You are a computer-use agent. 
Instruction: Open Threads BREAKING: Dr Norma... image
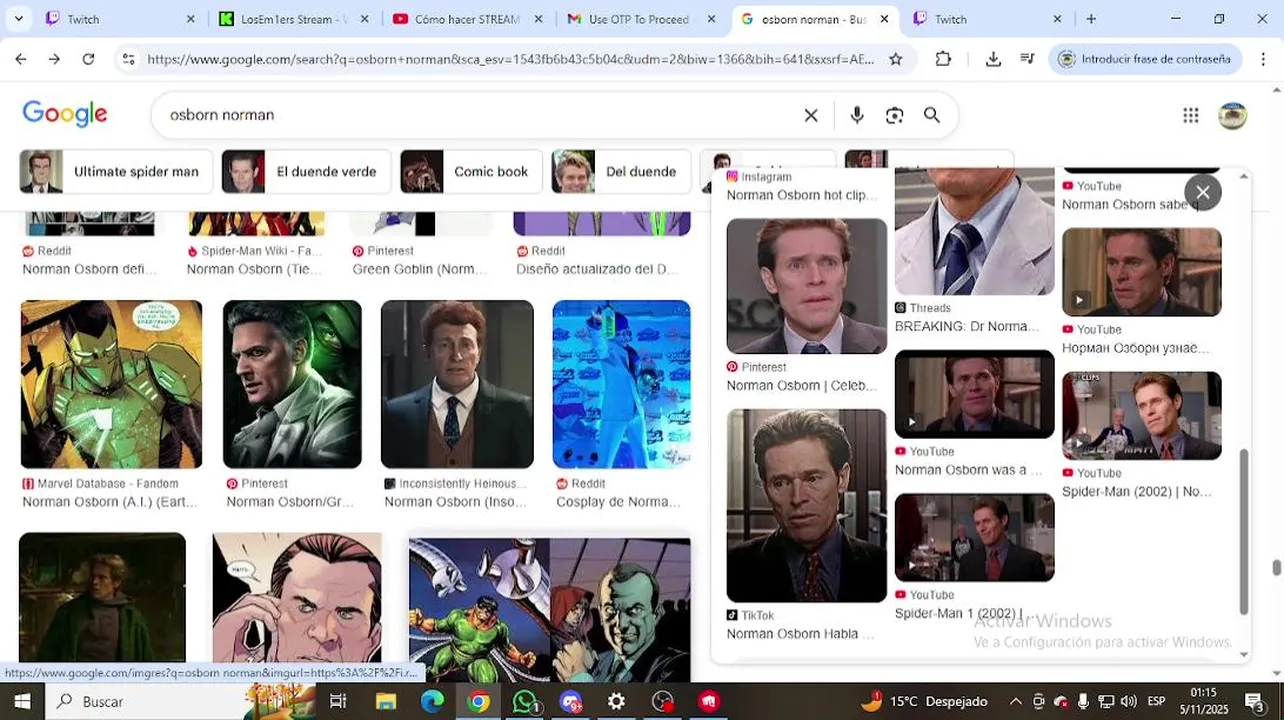[x=974, y=232]
